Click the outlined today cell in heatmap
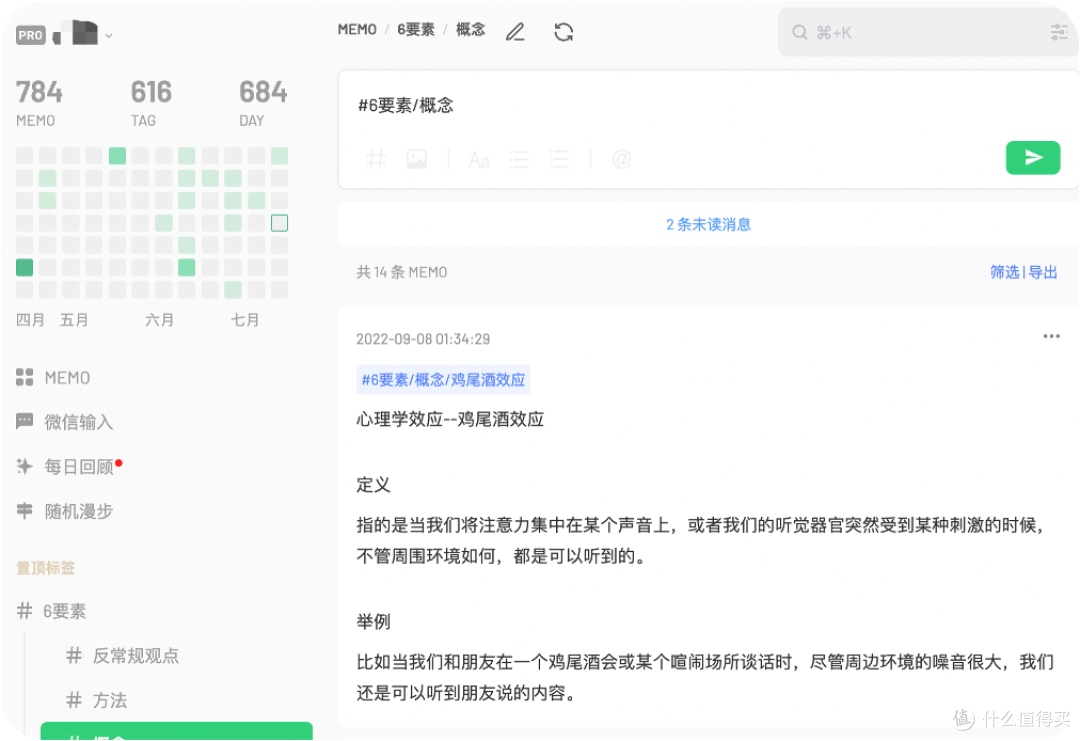Image resolution: width=1080 pixels, height=741 pixels. click(x=279, y=222)
